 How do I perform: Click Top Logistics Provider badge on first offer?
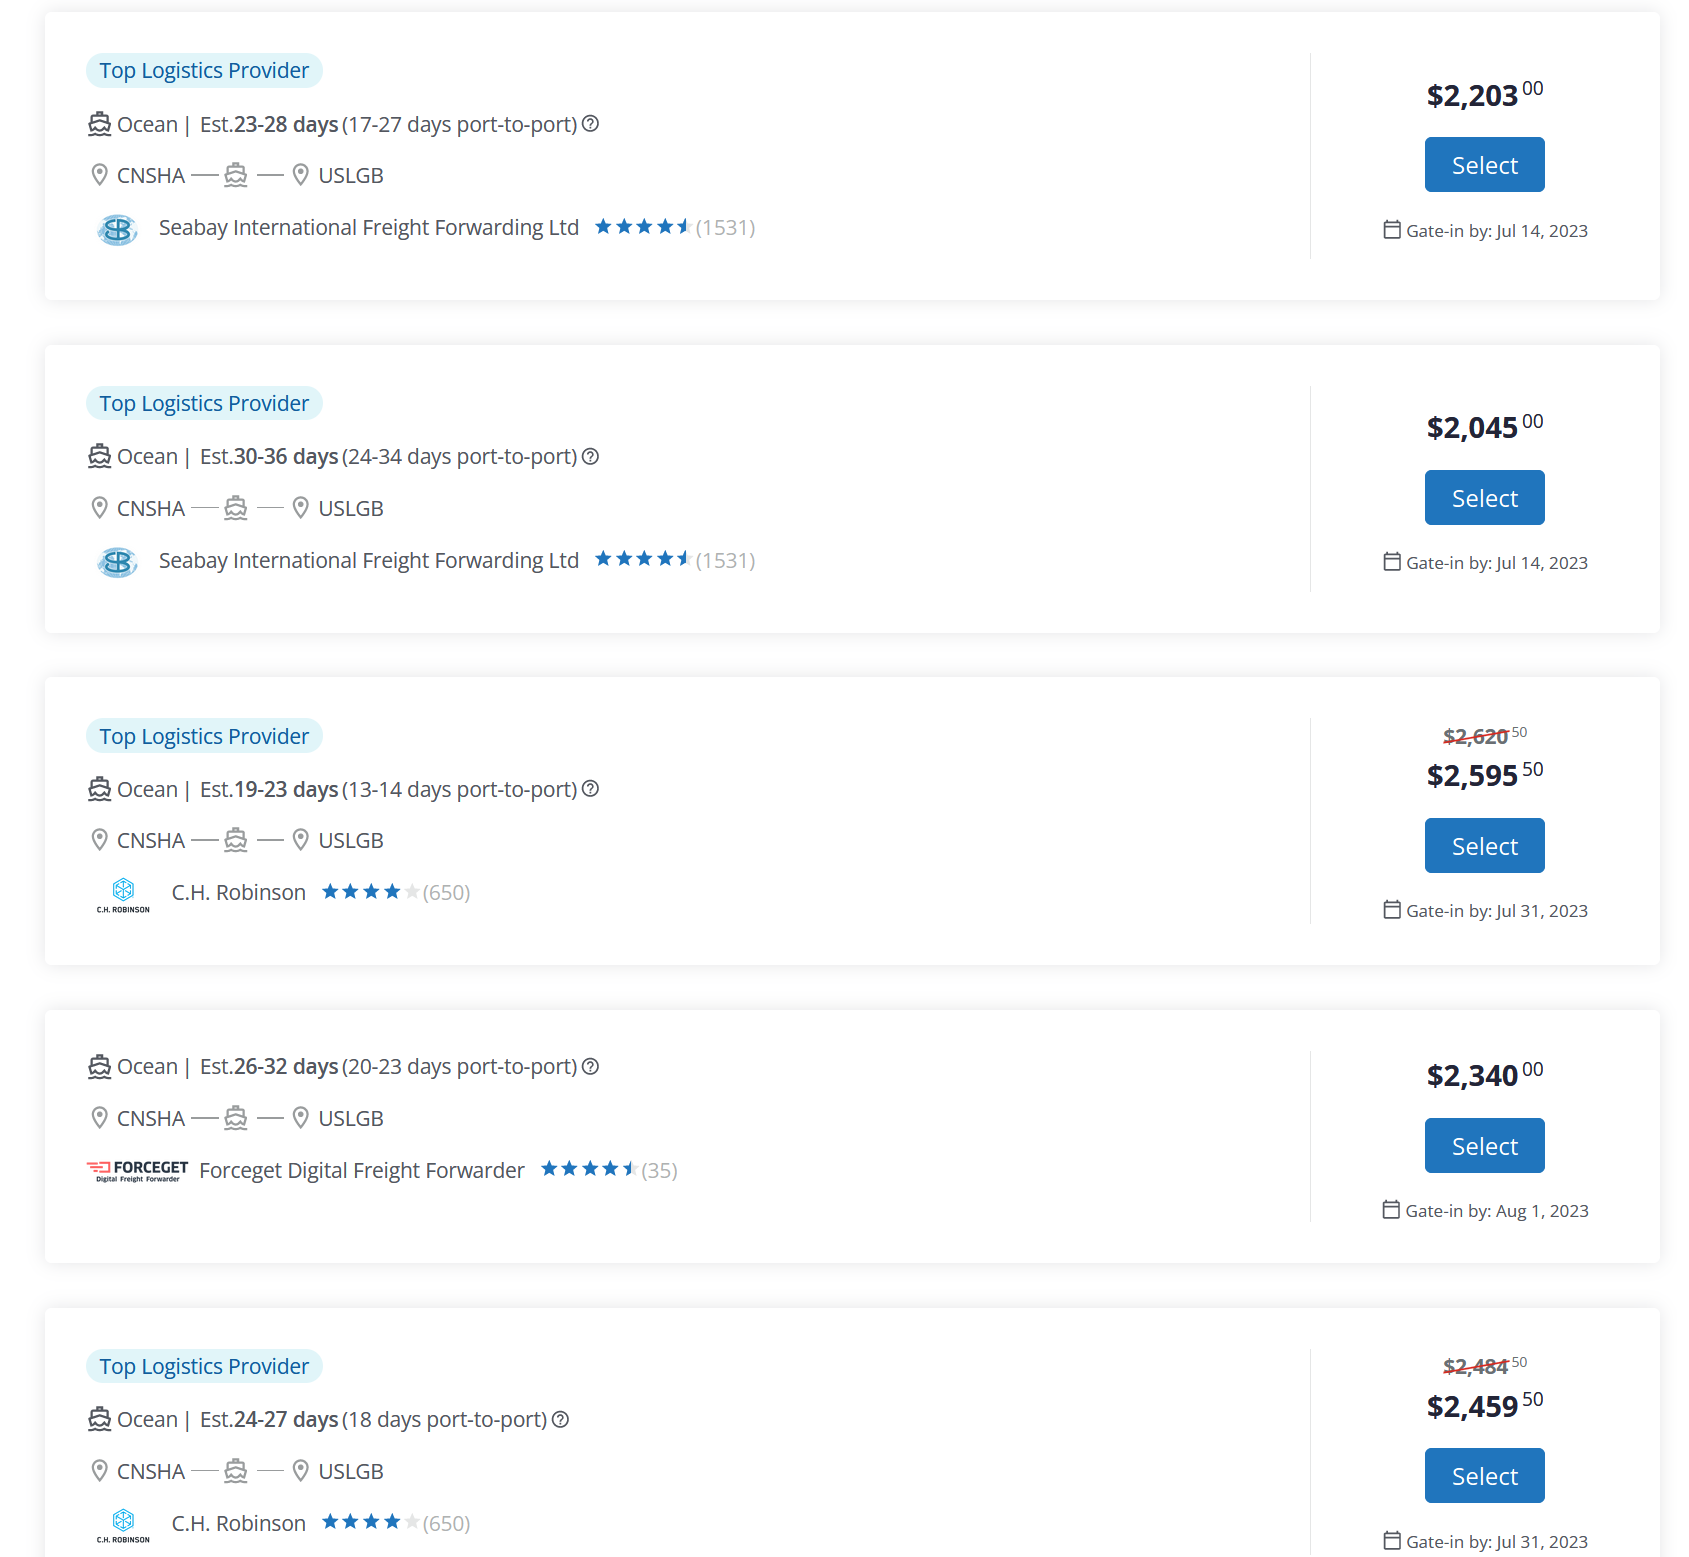[204, 71]
